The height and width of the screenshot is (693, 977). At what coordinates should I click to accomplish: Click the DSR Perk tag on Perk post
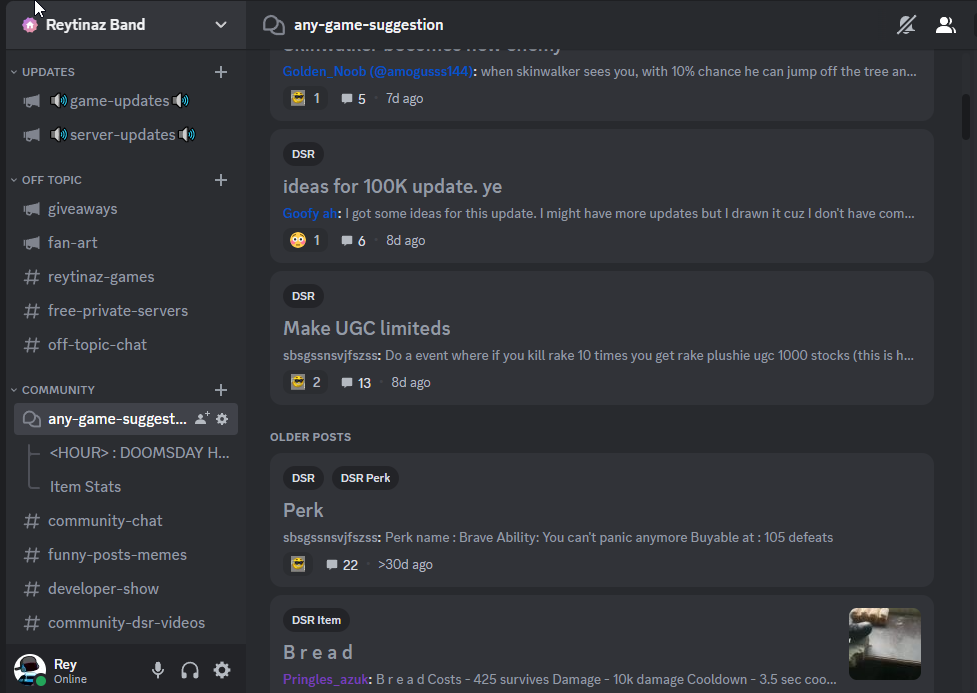click(x=365, y=478)
